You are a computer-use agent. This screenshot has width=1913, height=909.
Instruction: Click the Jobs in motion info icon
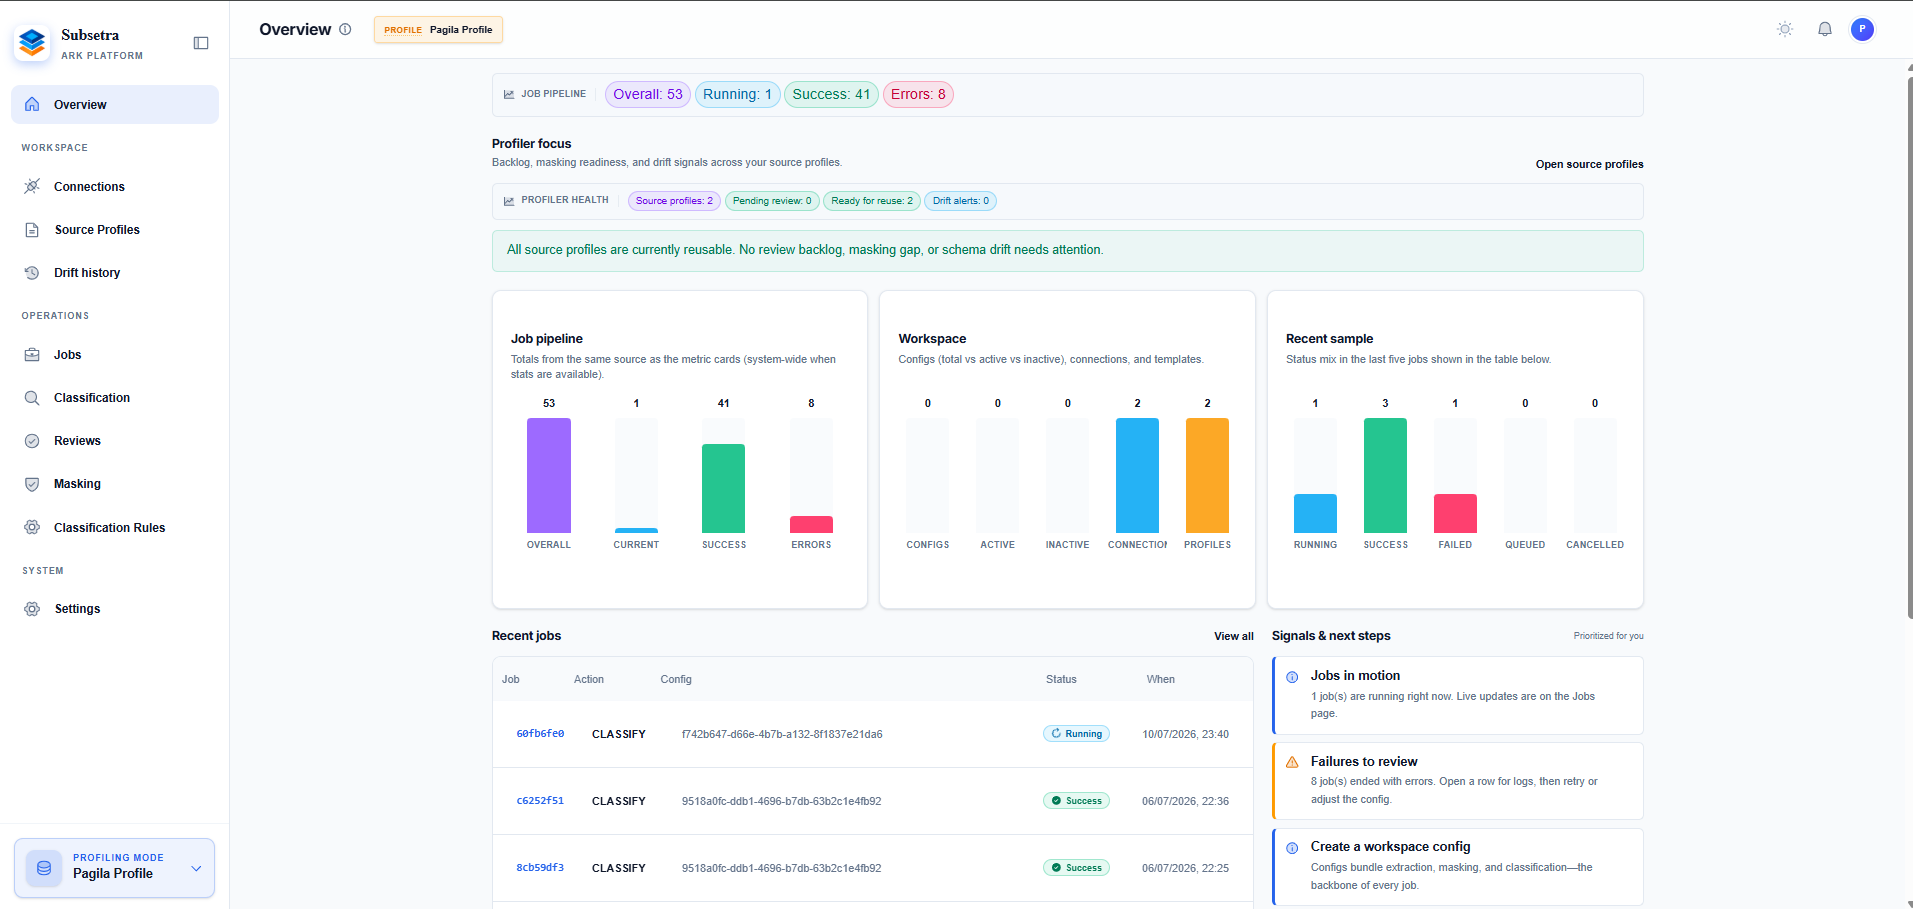coord(1292,677)
